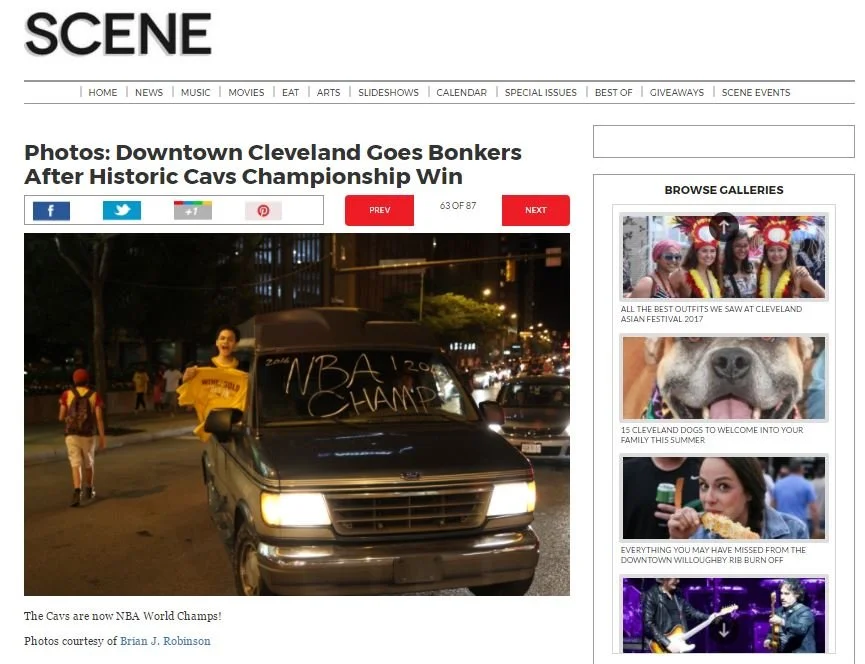Go to the PREV photo
865x664 pixels.
(380, 210)
